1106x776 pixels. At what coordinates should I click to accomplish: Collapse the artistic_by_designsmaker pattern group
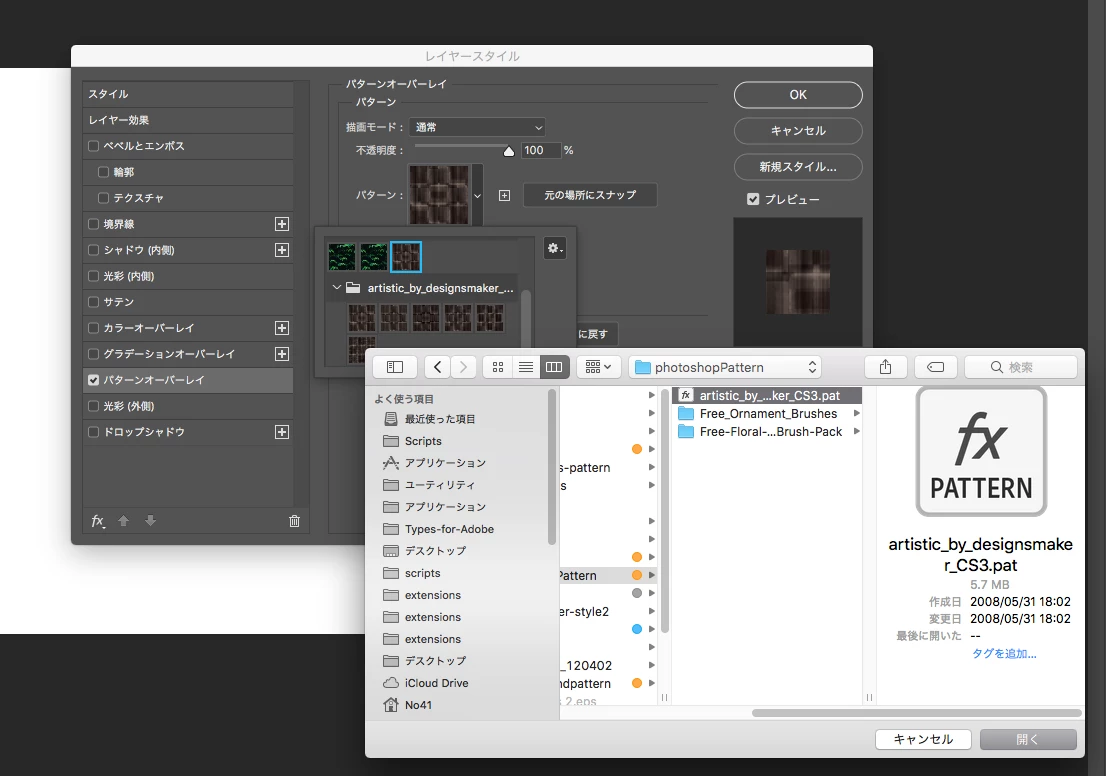pos(336,288)
